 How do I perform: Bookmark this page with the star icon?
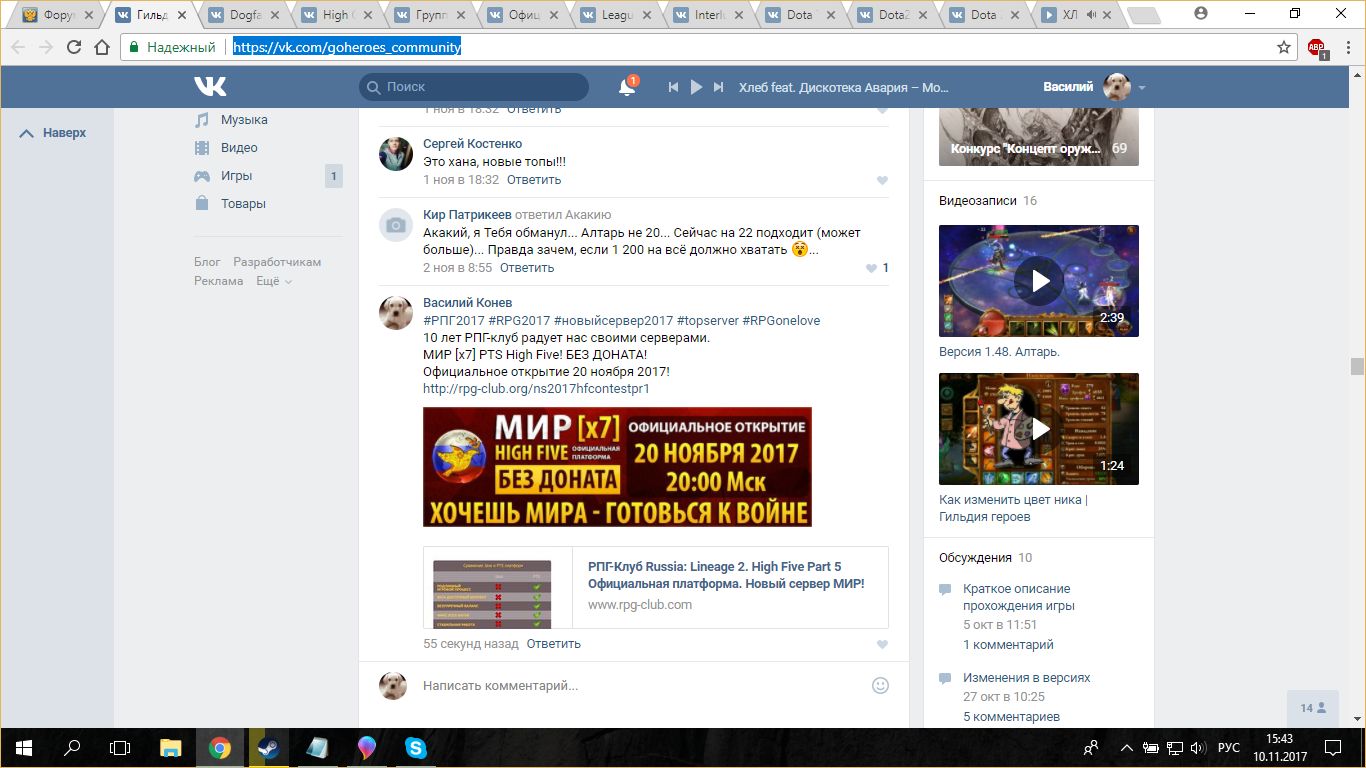pyautogui.click(x=1284, y=47)
